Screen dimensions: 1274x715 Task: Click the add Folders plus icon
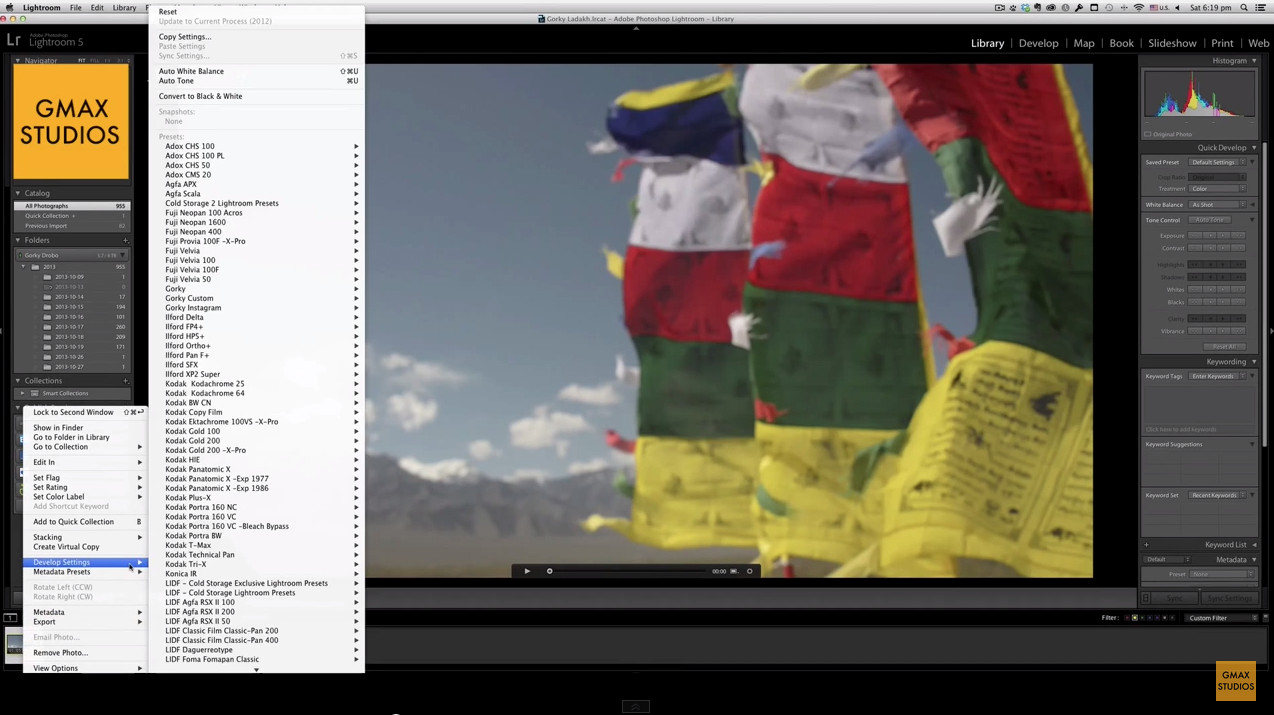[x=126, y=240]
